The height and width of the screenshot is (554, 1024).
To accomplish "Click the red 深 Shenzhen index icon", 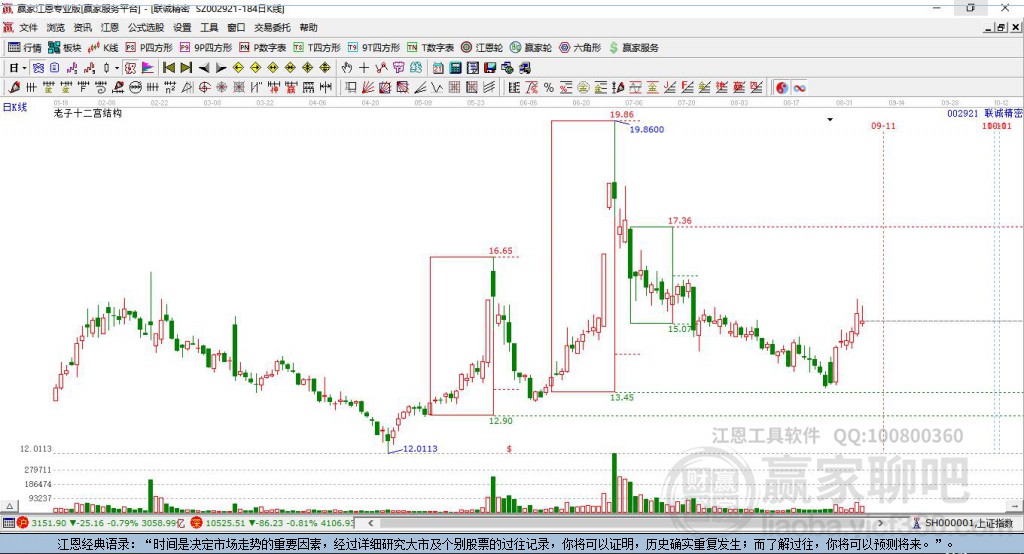I will tap(197, 523).
